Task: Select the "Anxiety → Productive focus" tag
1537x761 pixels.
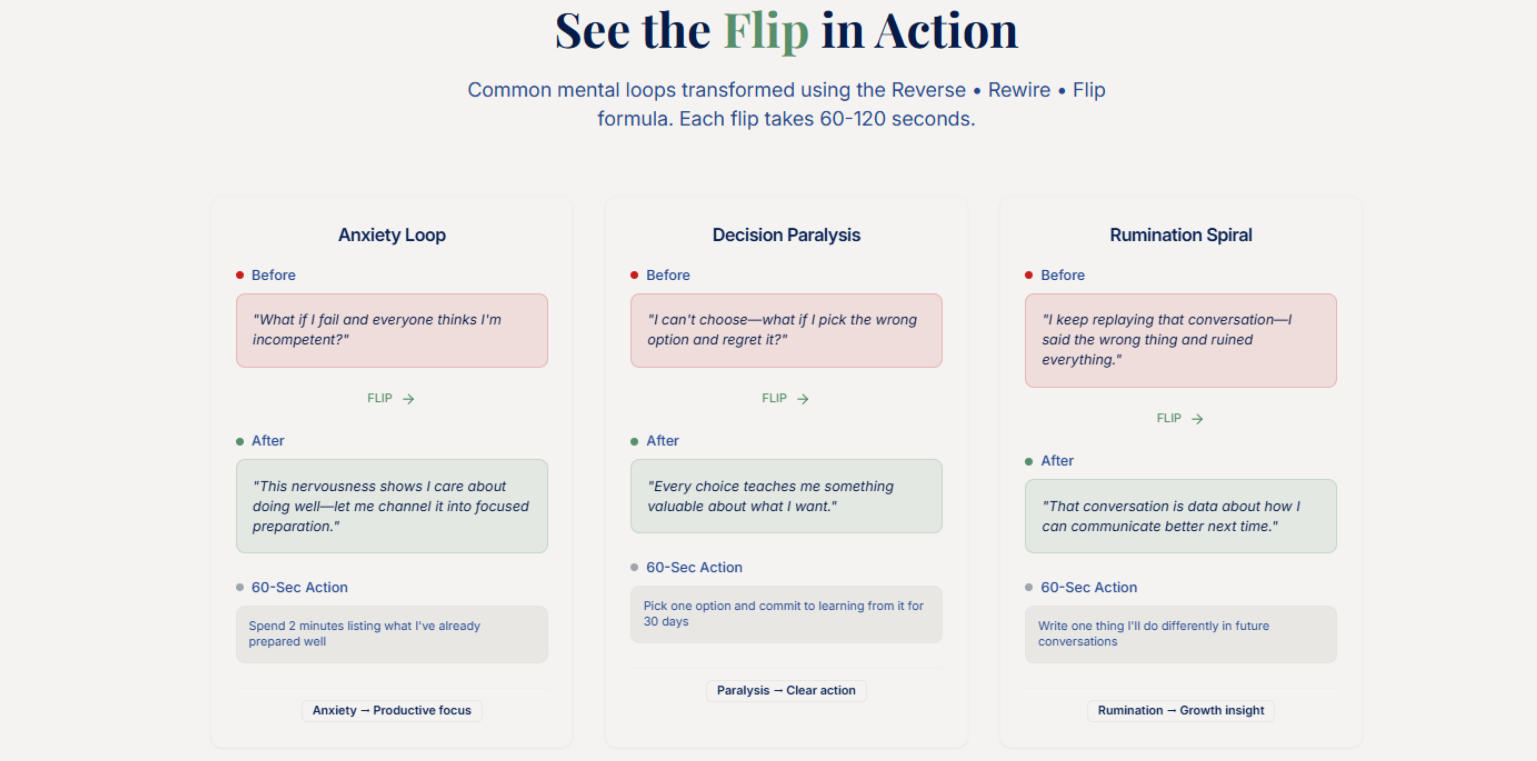Action: [x=392, y=711]
